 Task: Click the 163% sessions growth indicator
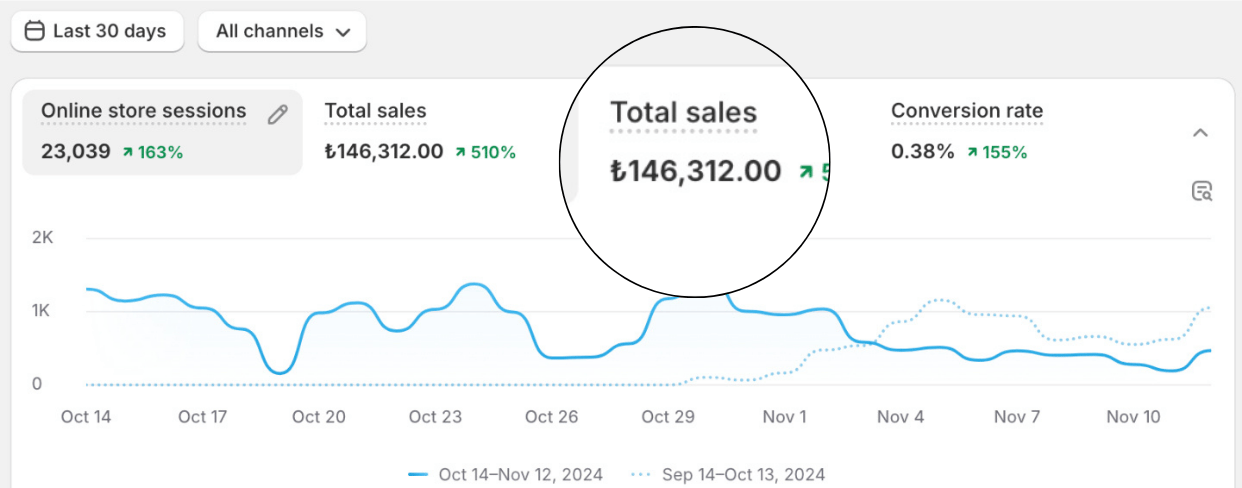coord(152,152)
